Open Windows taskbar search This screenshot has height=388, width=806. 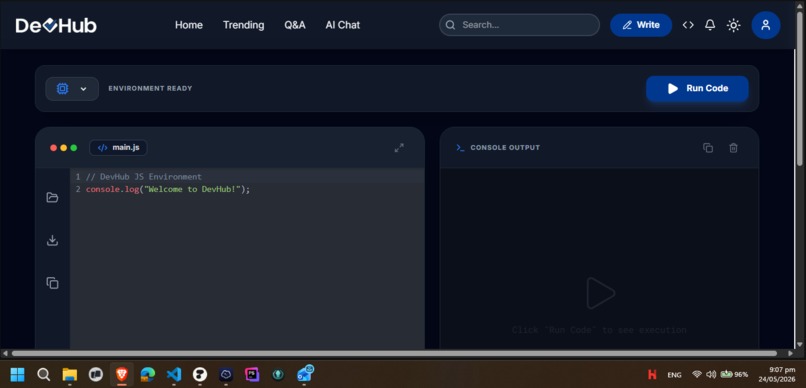pos(44,375)
